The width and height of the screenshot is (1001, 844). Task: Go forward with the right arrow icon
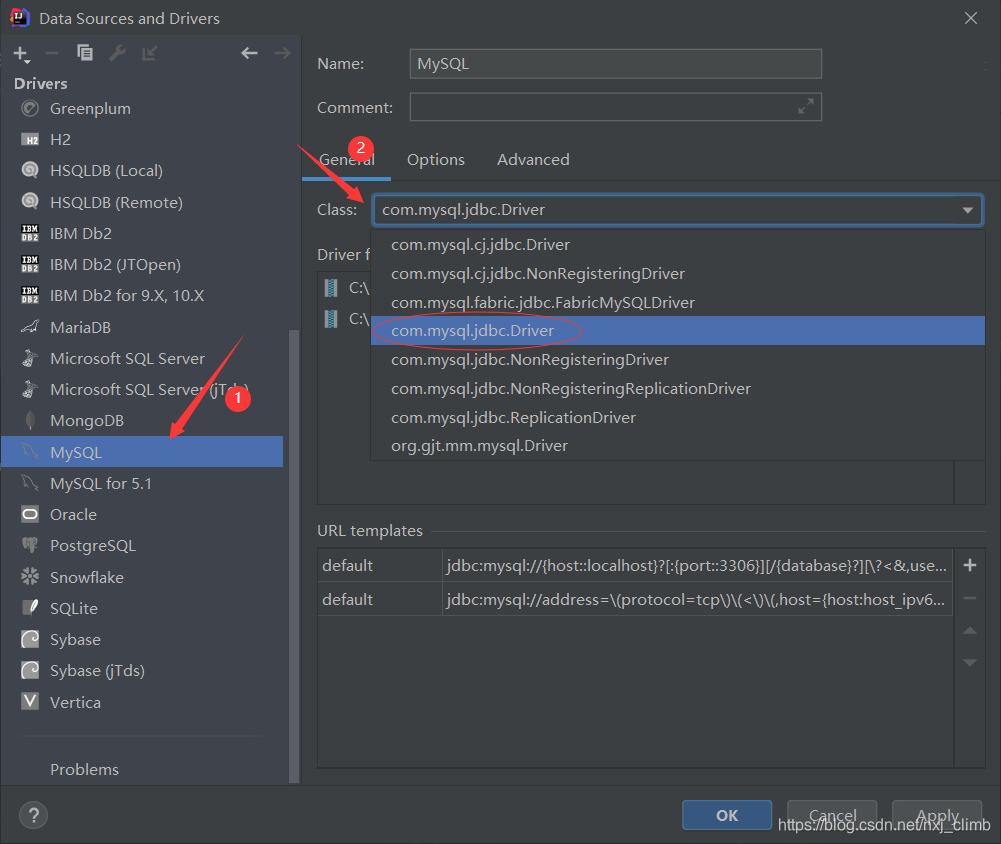point(282,53)
